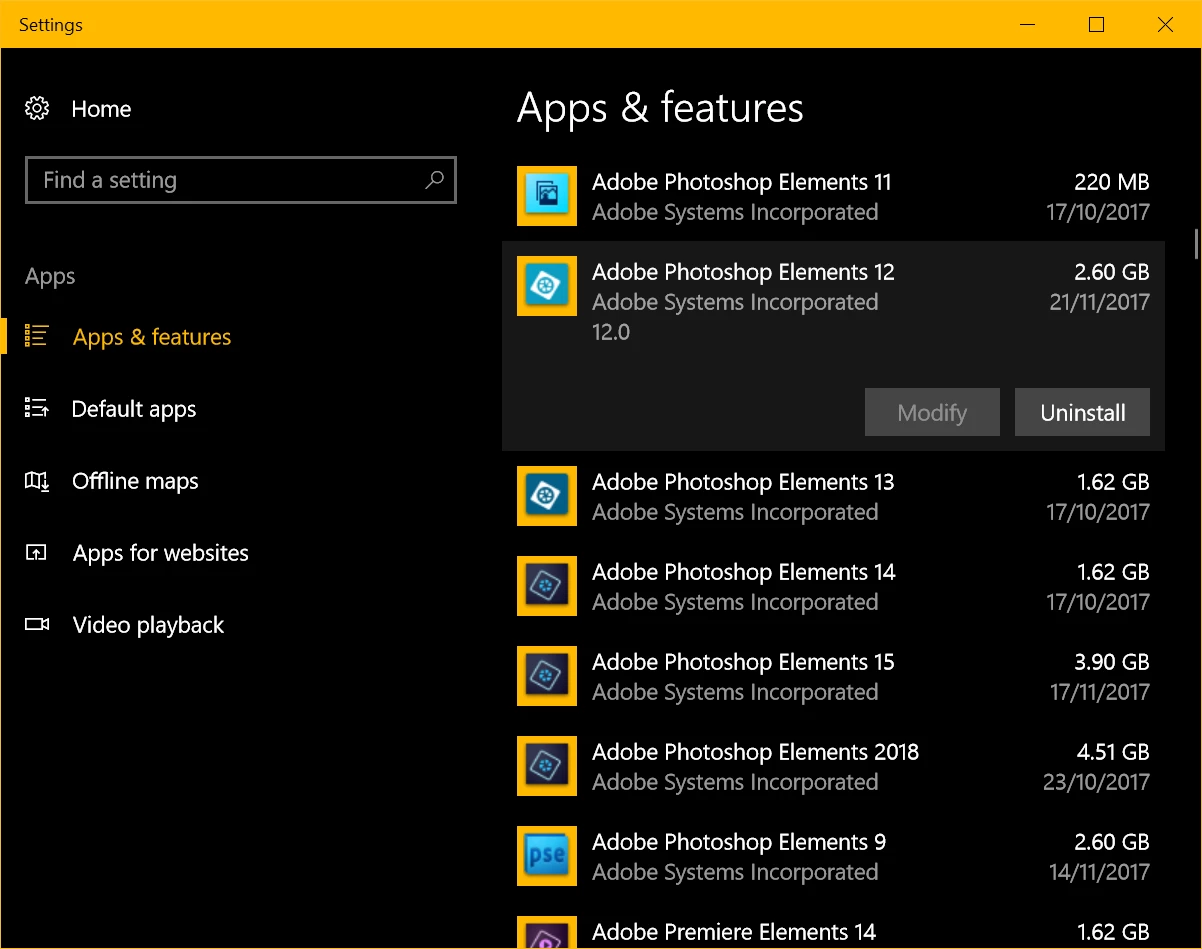Screen dimensions: 1202x949
Task: Click the 23/10/2017 install date
Action: [x=1096, y=782]
